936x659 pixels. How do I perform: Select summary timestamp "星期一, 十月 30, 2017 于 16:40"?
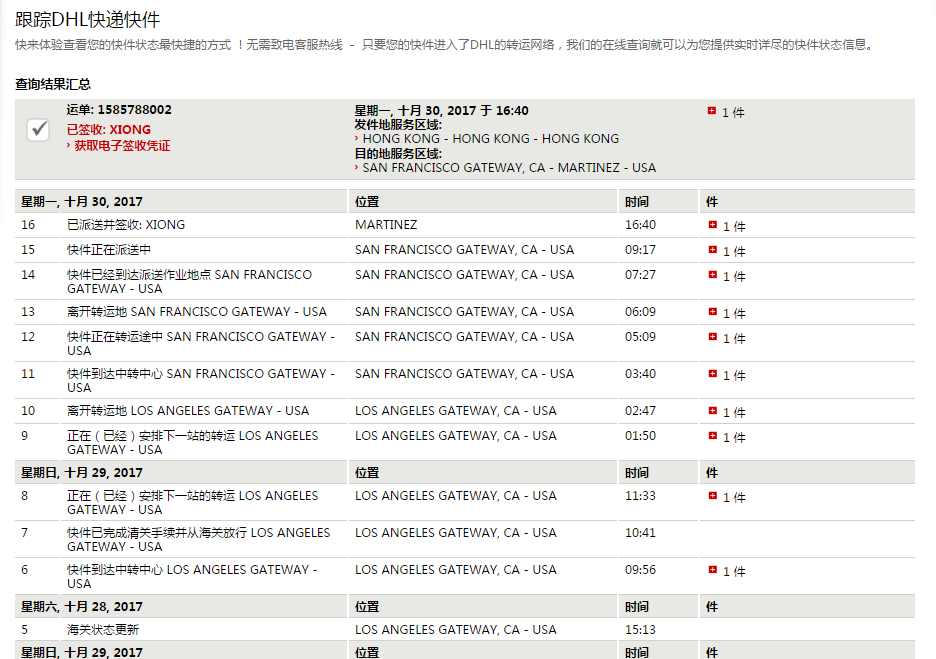(442, 110)
